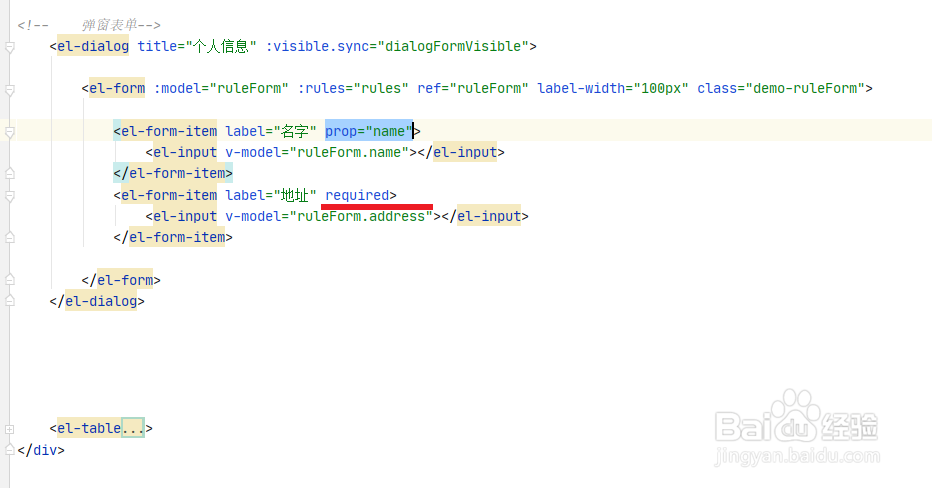
Task: Click the closing el-dialog tag
Action: [97, 301]
